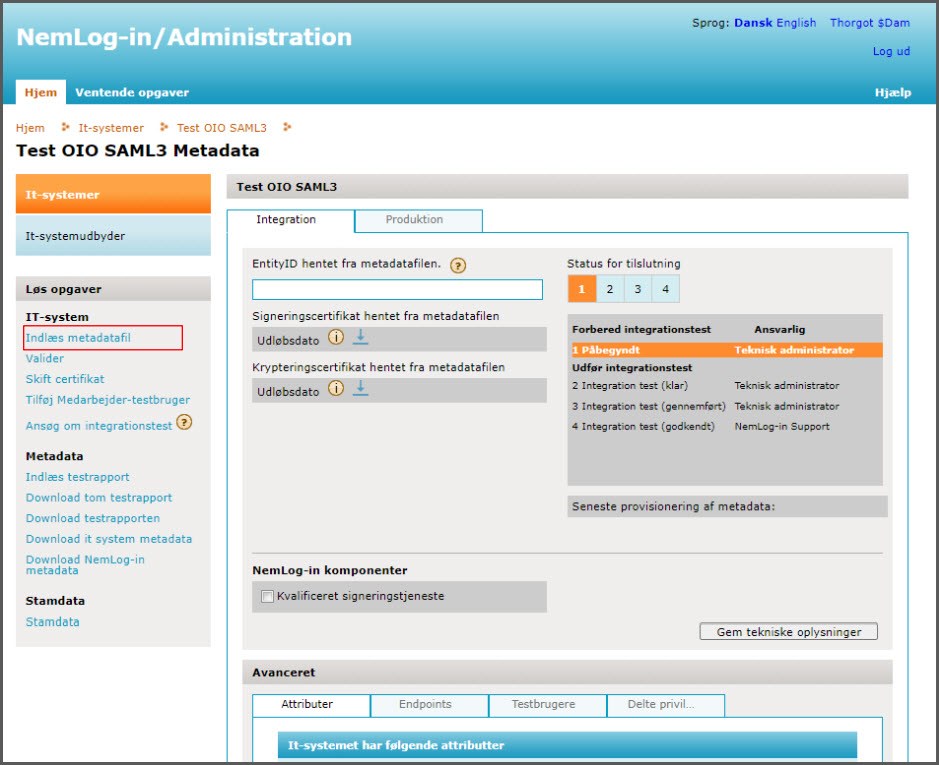Viewport: 939px width, 765px height.
Task: Click Download NemLog-in metadata link
Action: (85, 564)
